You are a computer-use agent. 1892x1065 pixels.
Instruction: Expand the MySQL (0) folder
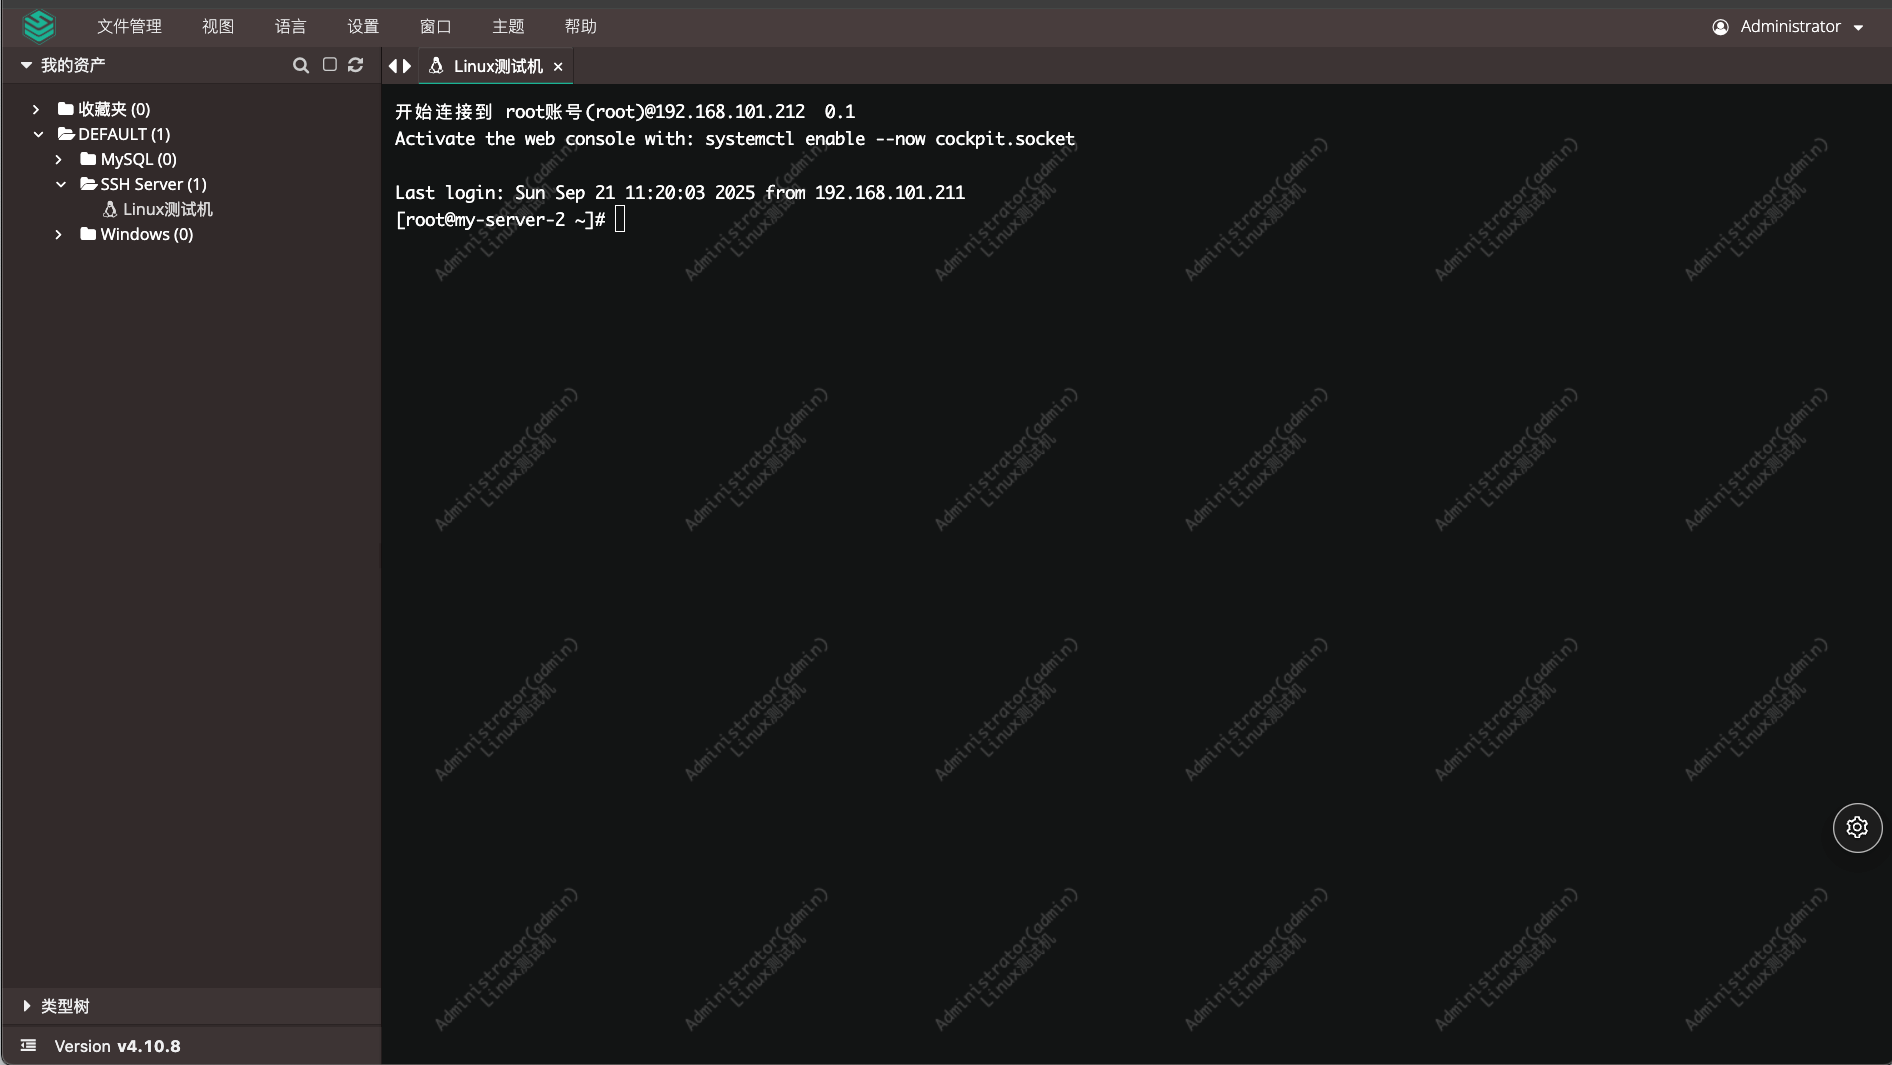58,159
